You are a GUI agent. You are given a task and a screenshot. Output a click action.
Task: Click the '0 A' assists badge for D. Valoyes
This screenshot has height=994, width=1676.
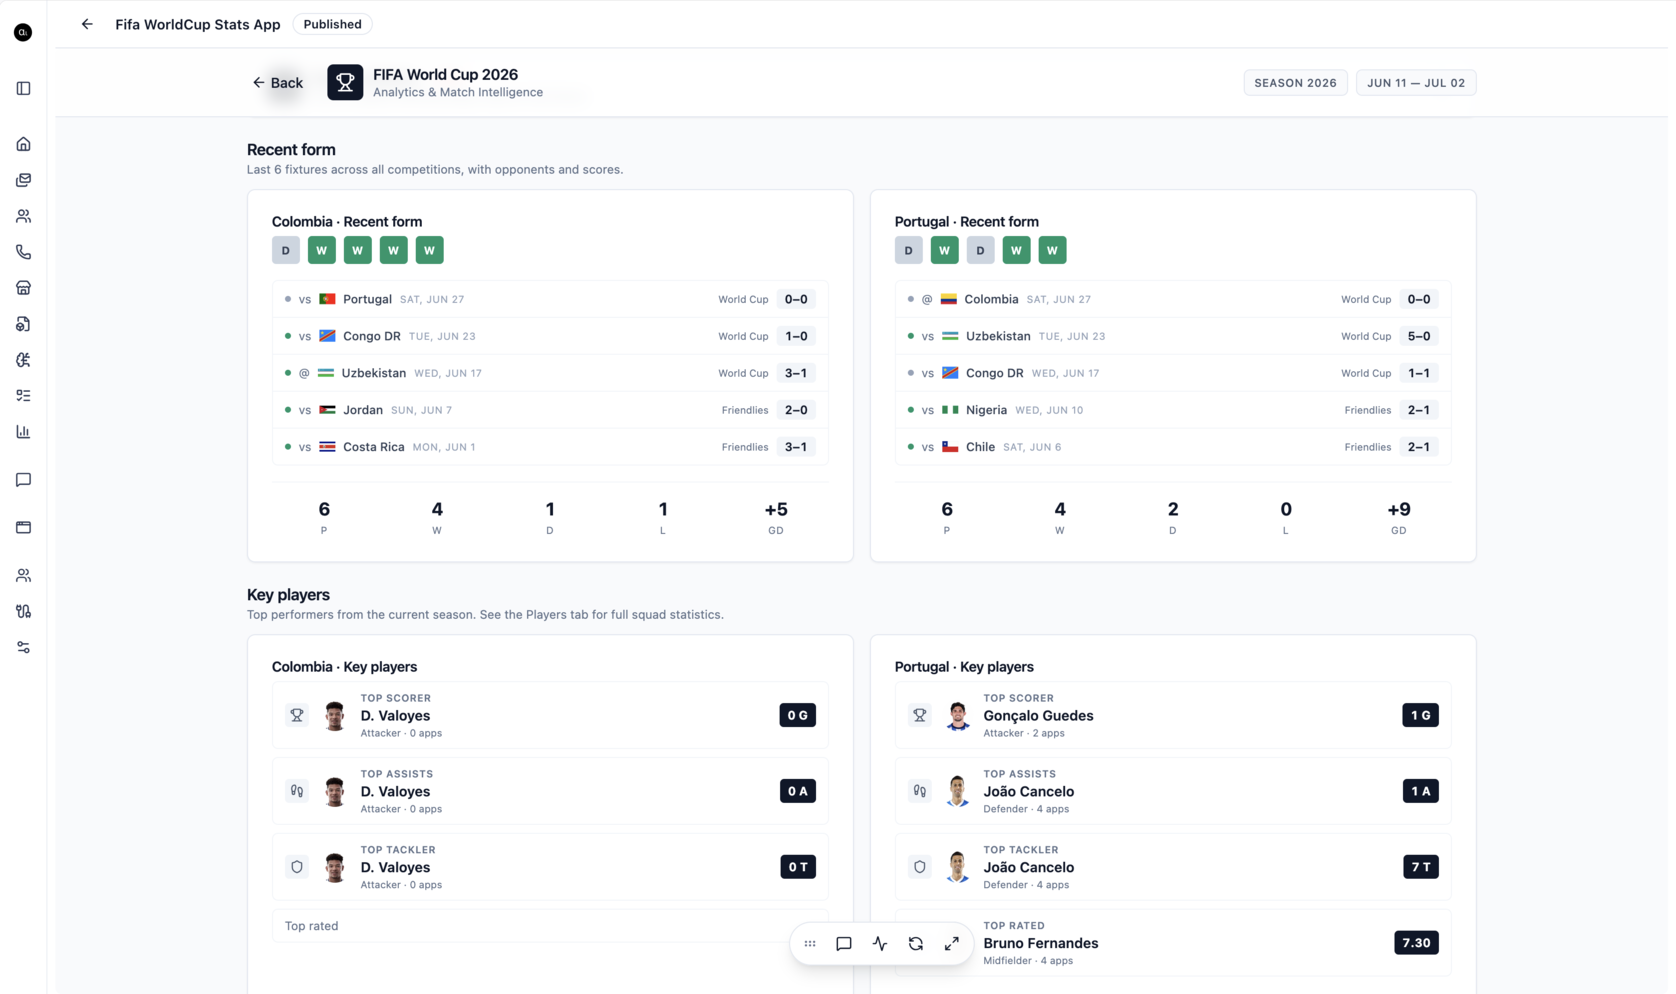tap(798, 791)
